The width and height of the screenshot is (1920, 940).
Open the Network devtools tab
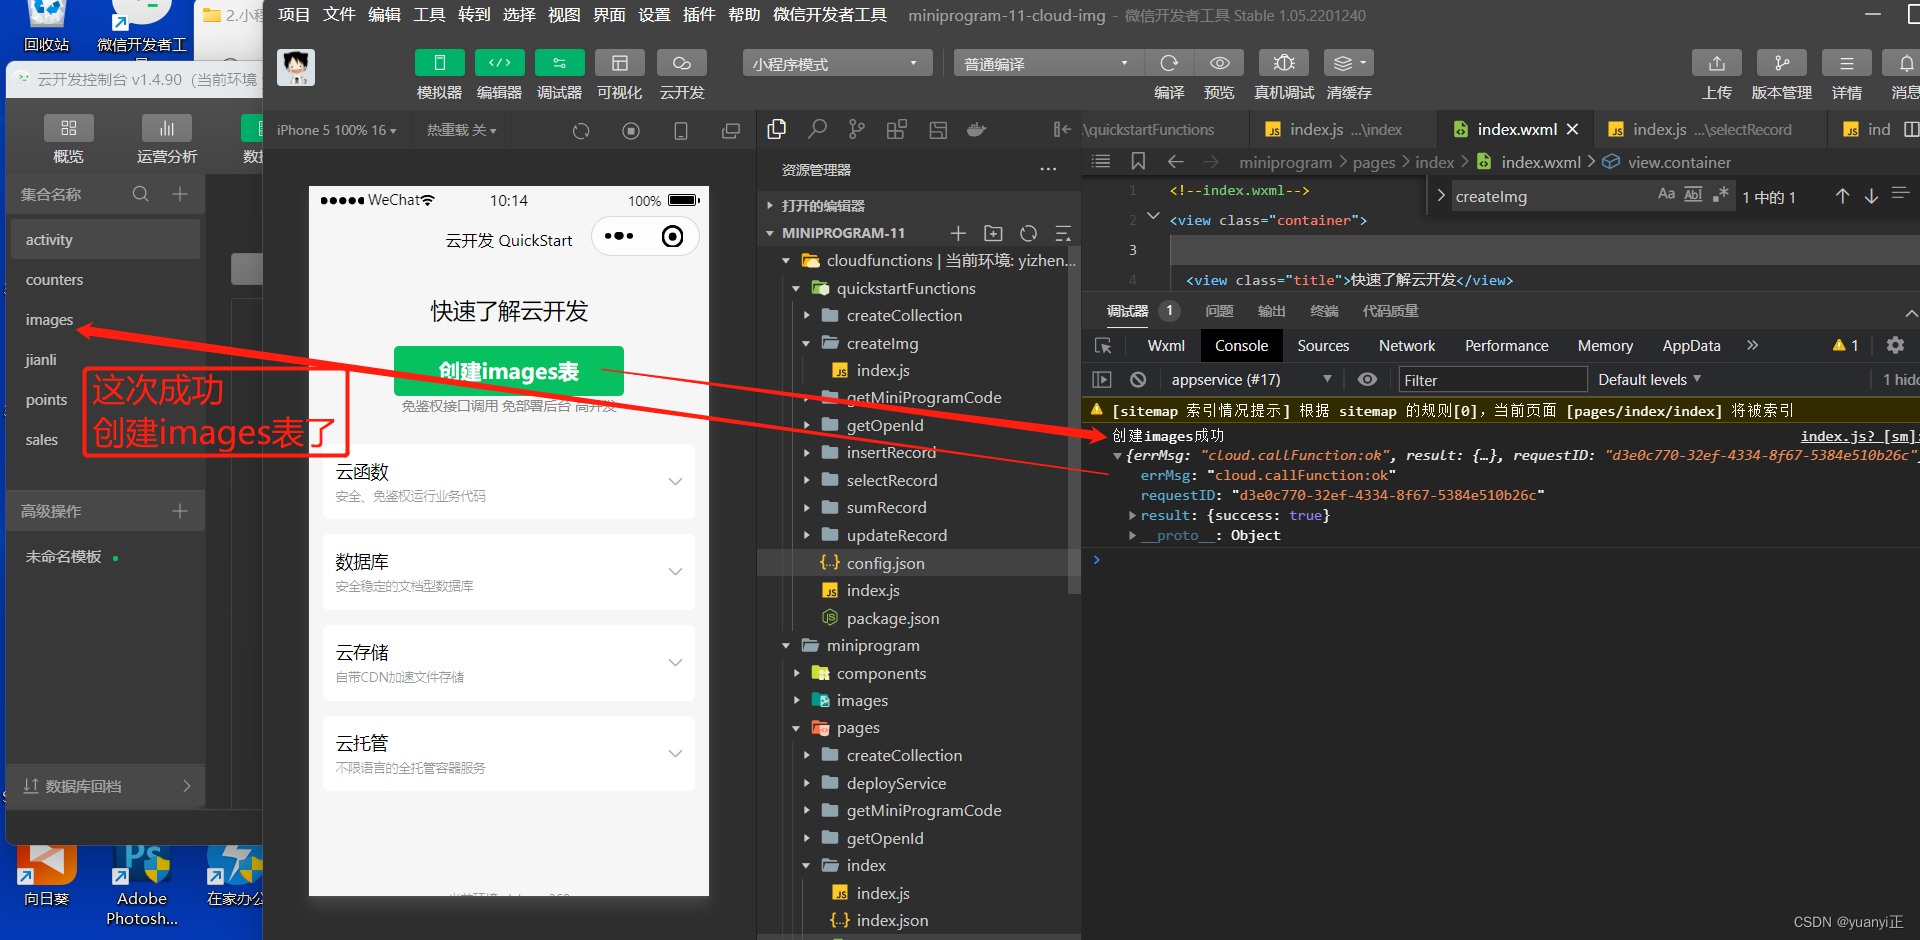(x=1406, y=345)
